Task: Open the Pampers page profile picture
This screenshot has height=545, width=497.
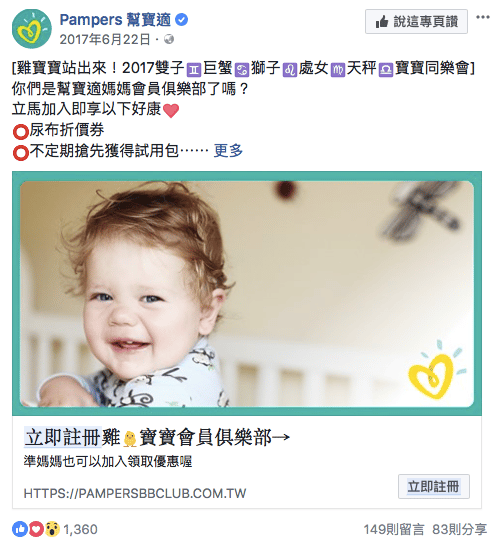Action: coord(32,29)
